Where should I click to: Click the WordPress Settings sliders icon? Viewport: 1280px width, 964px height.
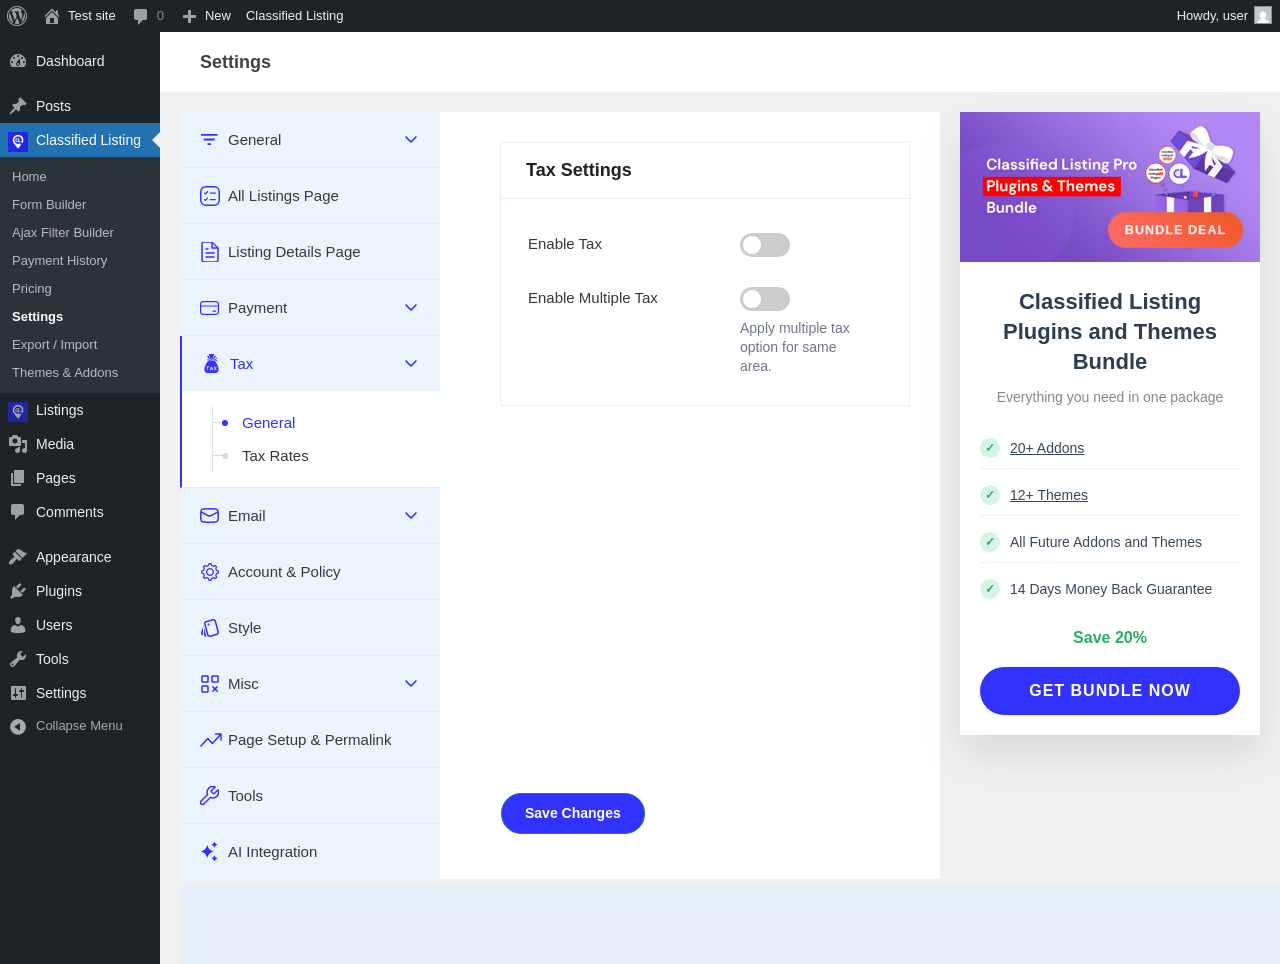point(18,693)
